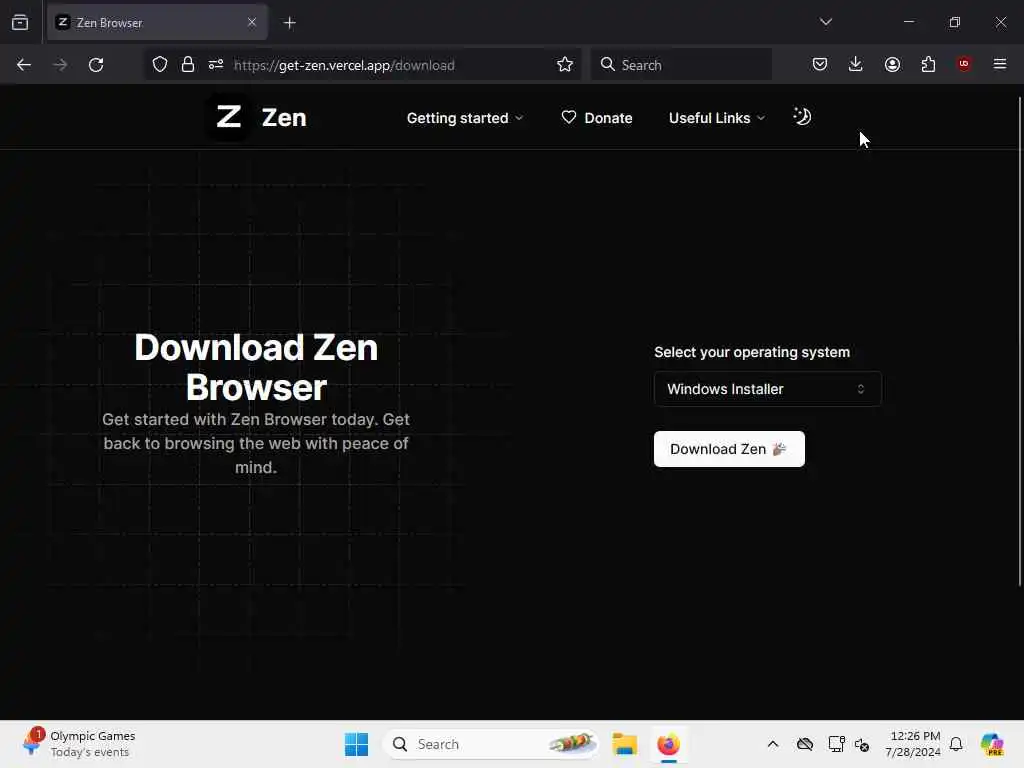Click the Download Zen button
This screenshot has width=1024, height=768.
coord(729,449)
